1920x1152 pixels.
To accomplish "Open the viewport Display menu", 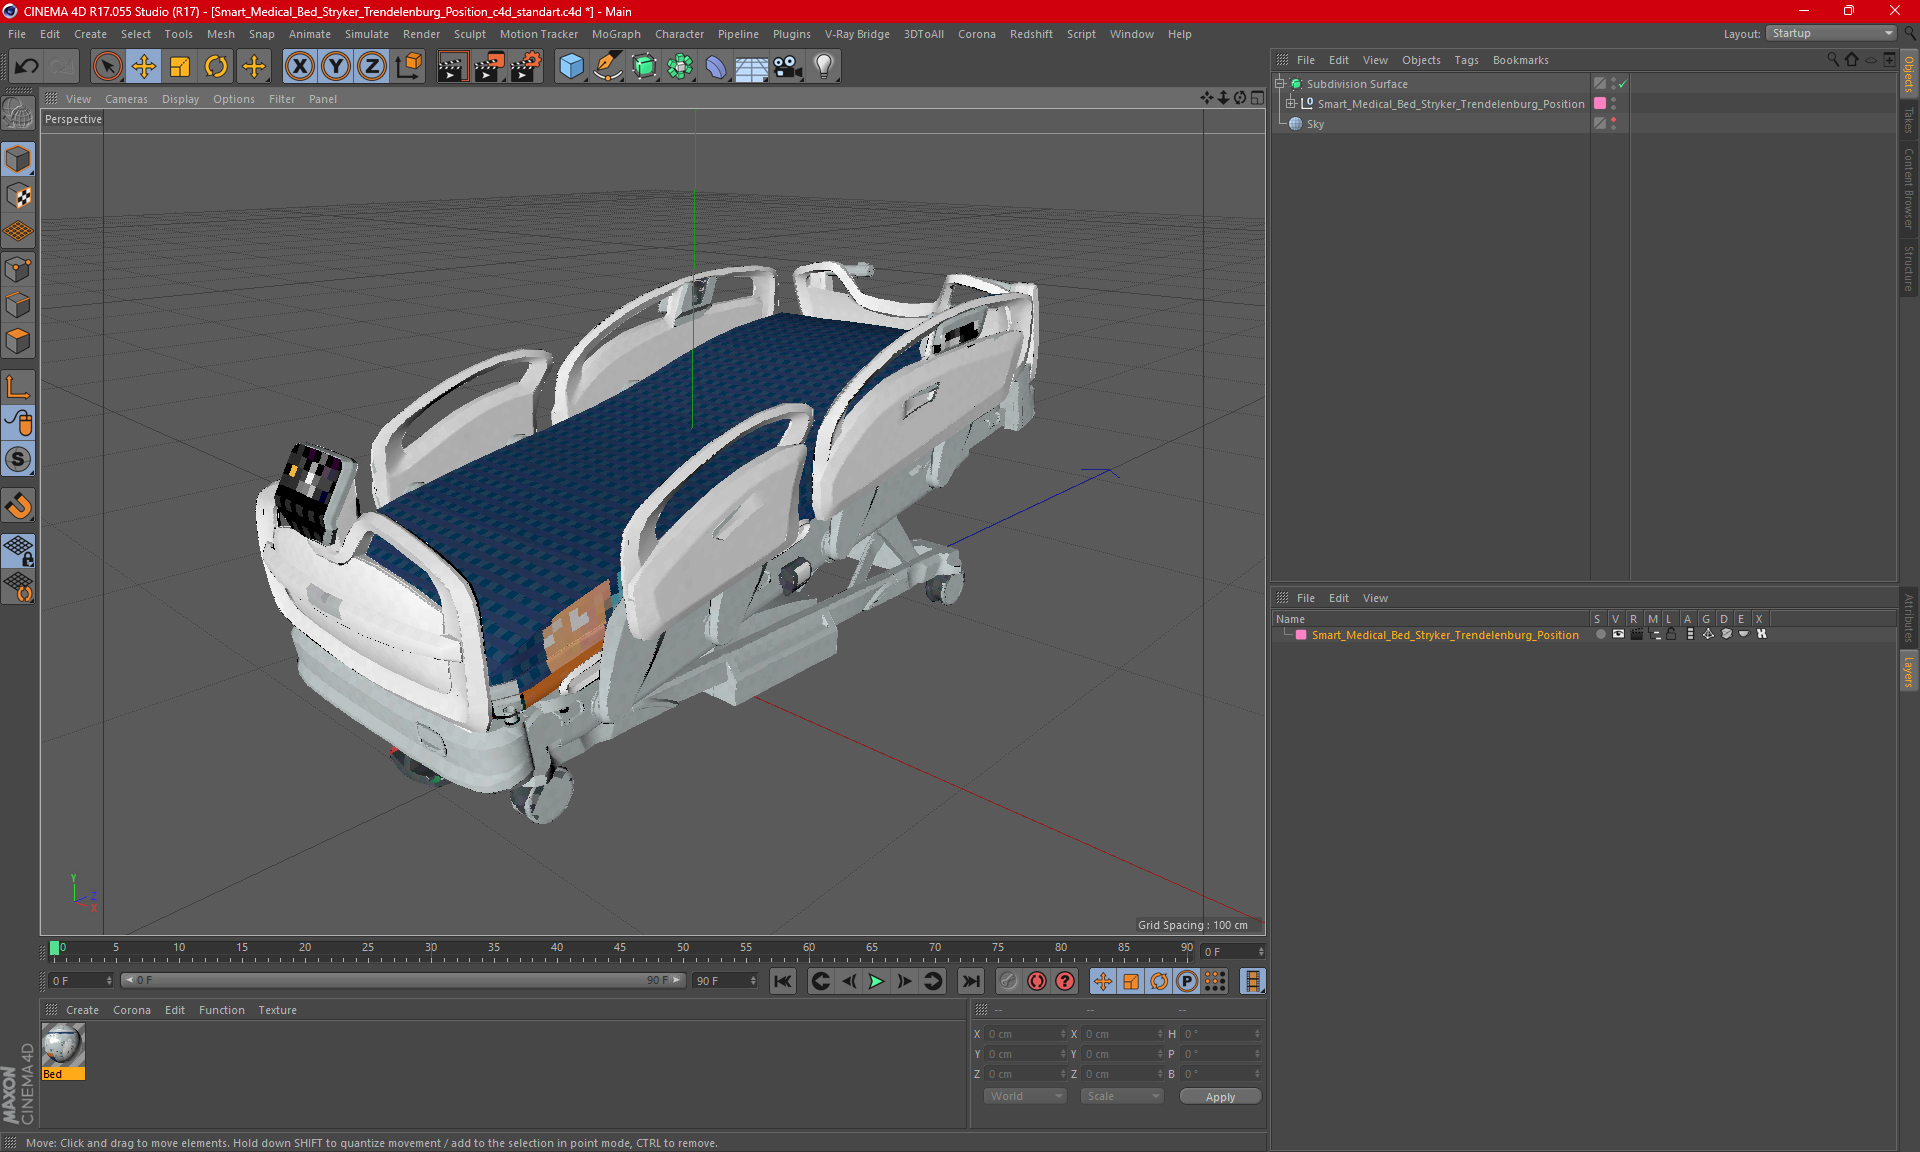I will 180,99.
